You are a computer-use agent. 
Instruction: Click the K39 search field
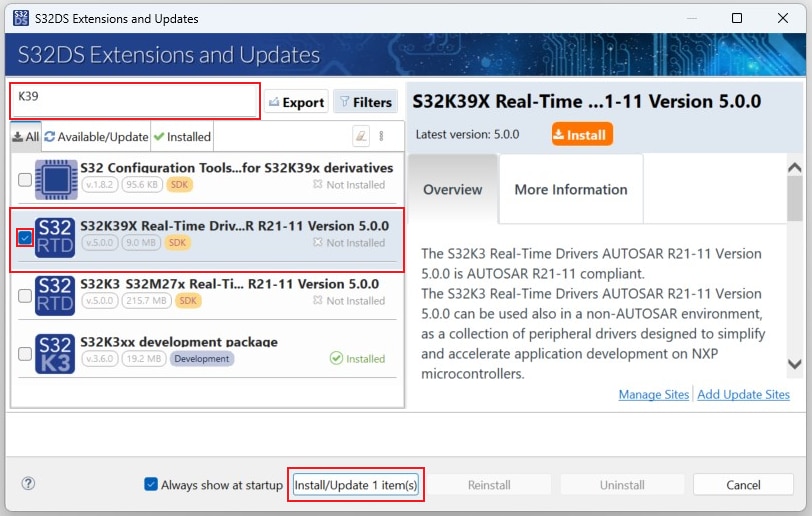(x=135, y=101)
